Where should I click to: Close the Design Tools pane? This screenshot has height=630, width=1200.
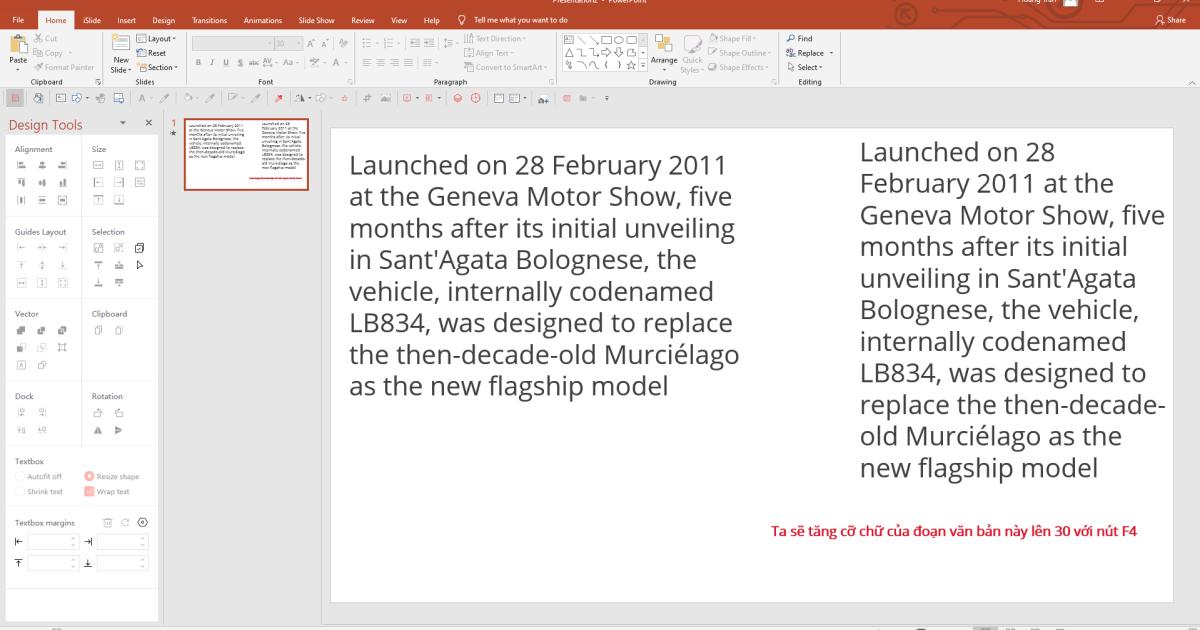[x=149, y=123]
